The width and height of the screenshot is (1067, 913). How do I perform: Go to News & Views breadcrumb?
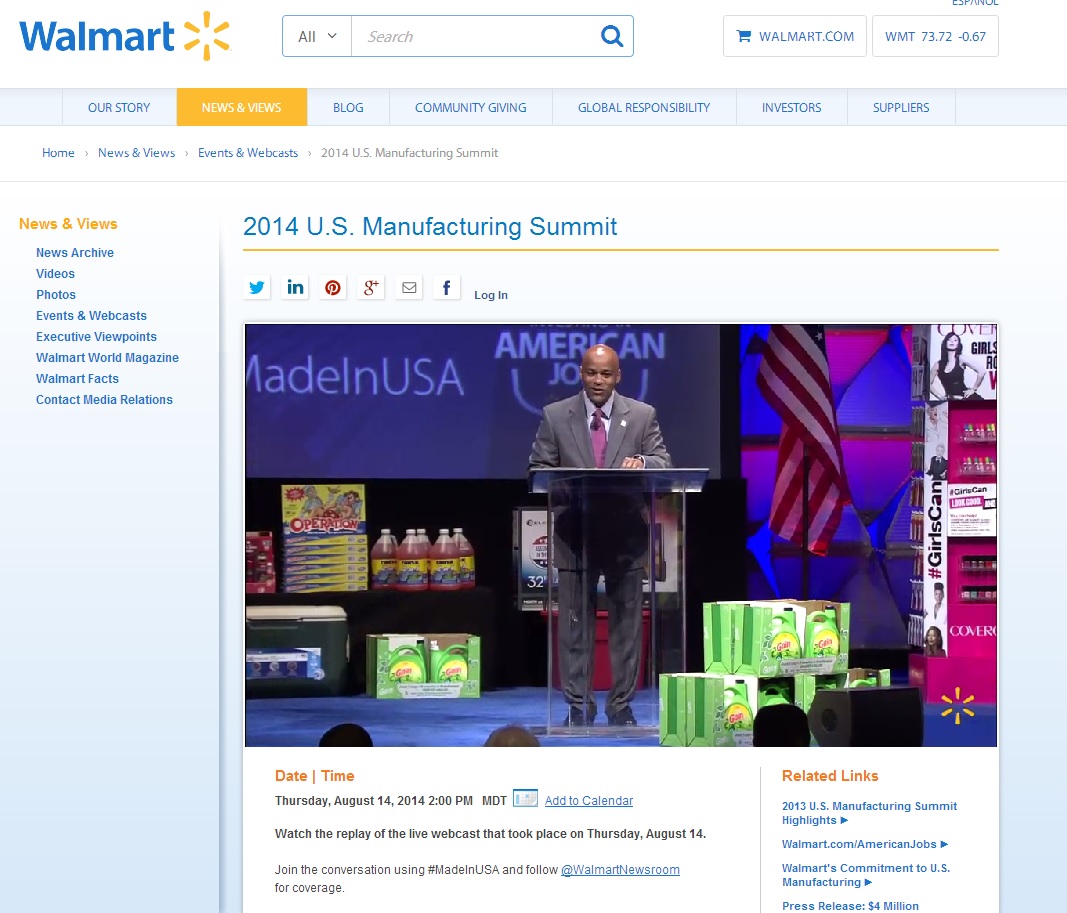[x=137, y=153]
